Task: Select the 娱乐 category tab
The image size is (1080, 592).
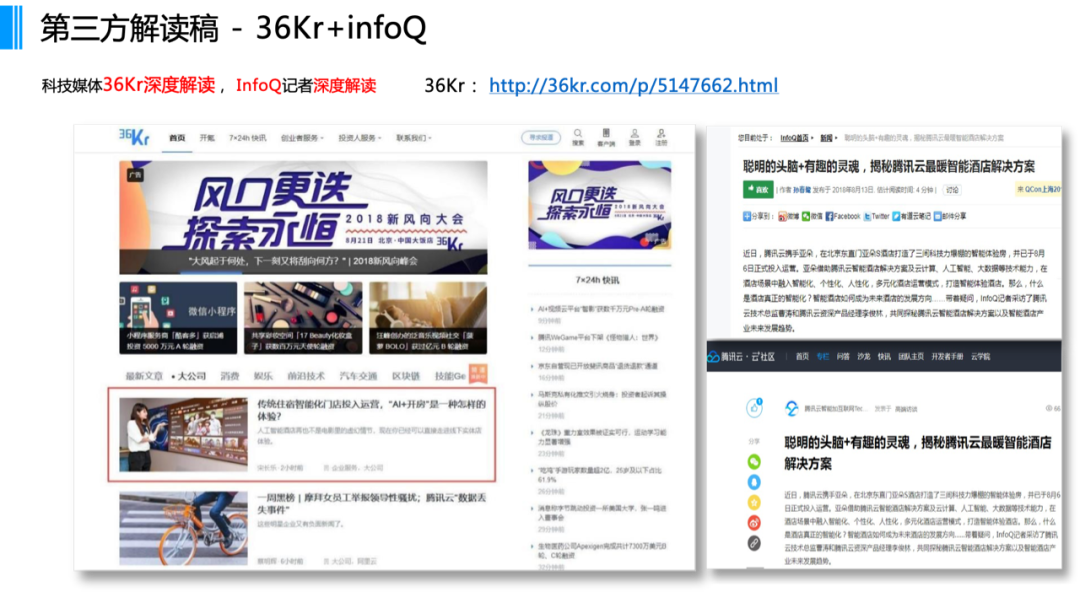Action: [x=263, y=376]
